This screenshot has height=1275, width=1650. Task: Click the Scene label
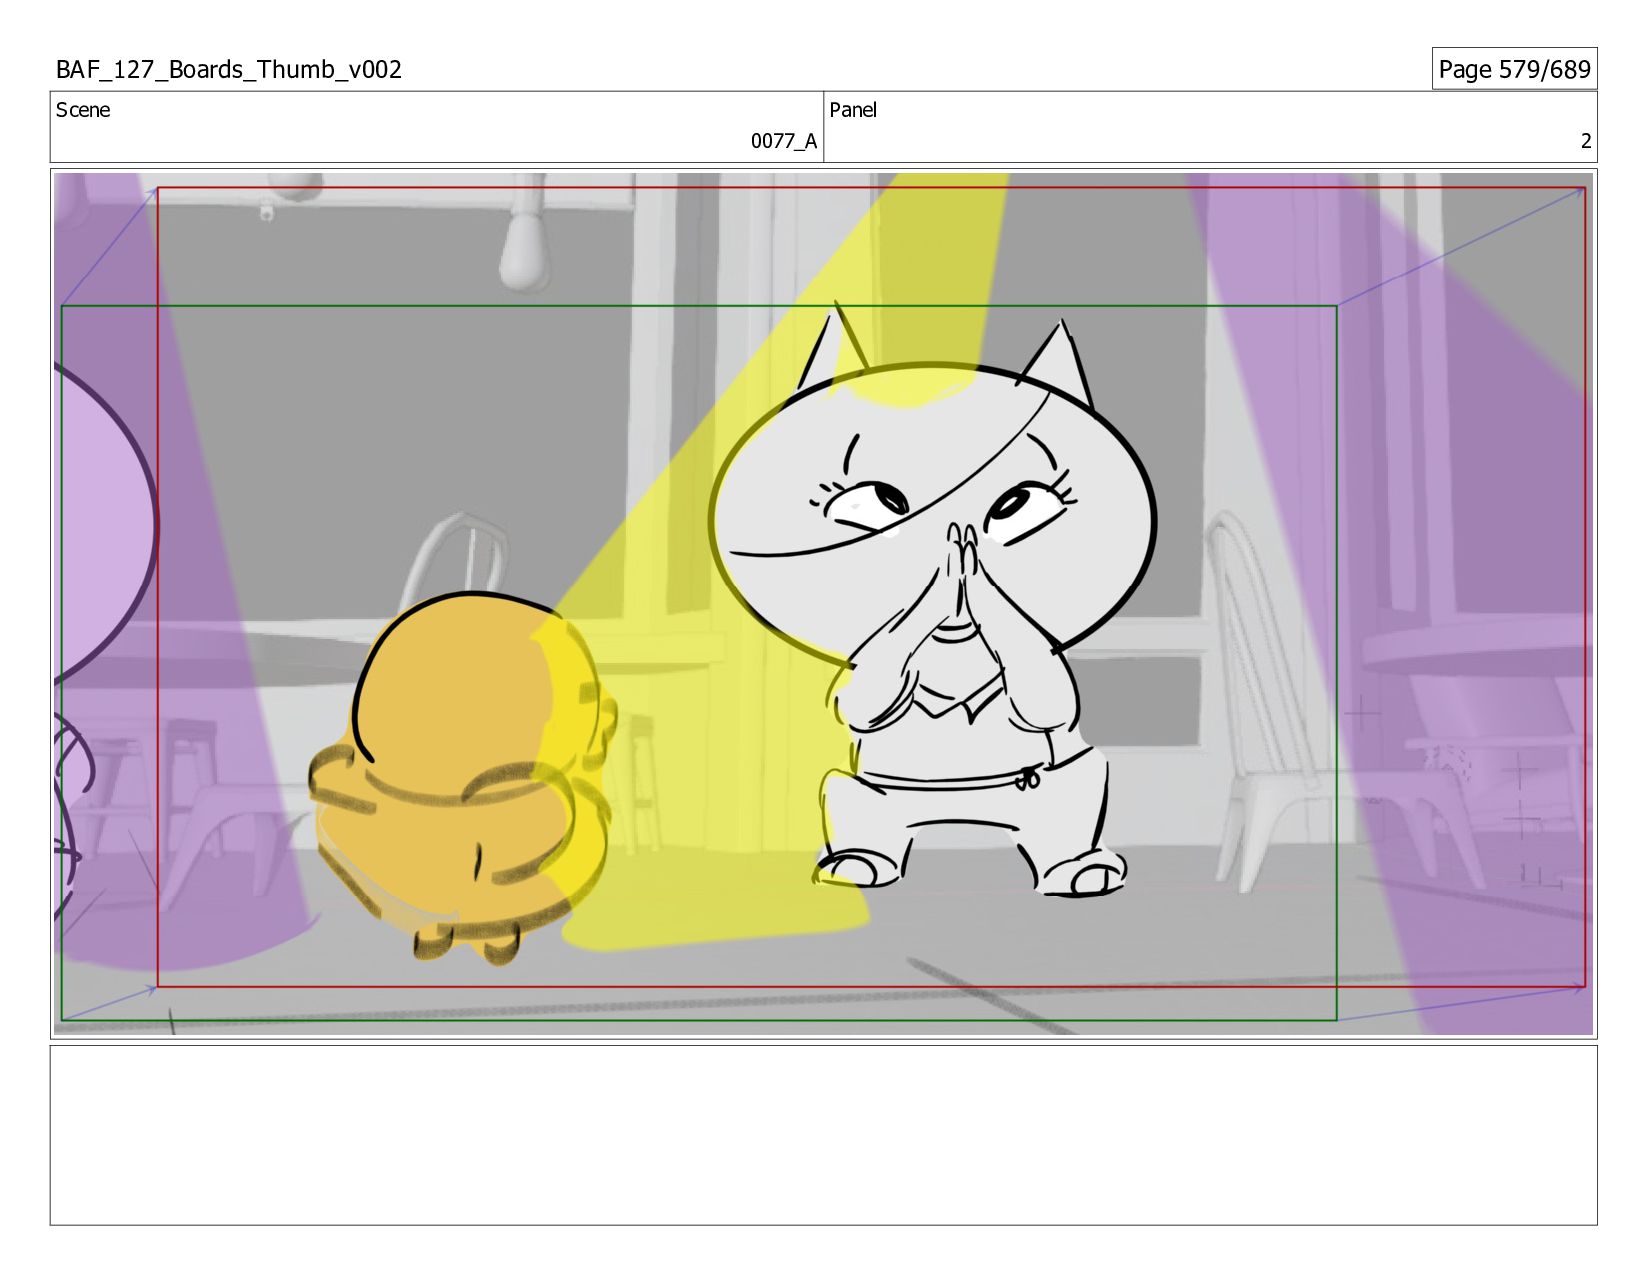[83, 110]
